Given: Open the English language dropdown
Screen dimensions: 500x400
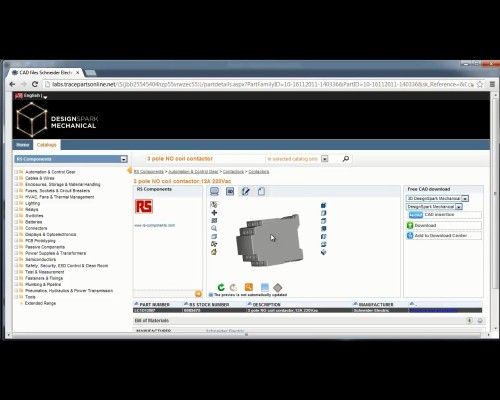Looking at the screenshot, I should point(45,97).
